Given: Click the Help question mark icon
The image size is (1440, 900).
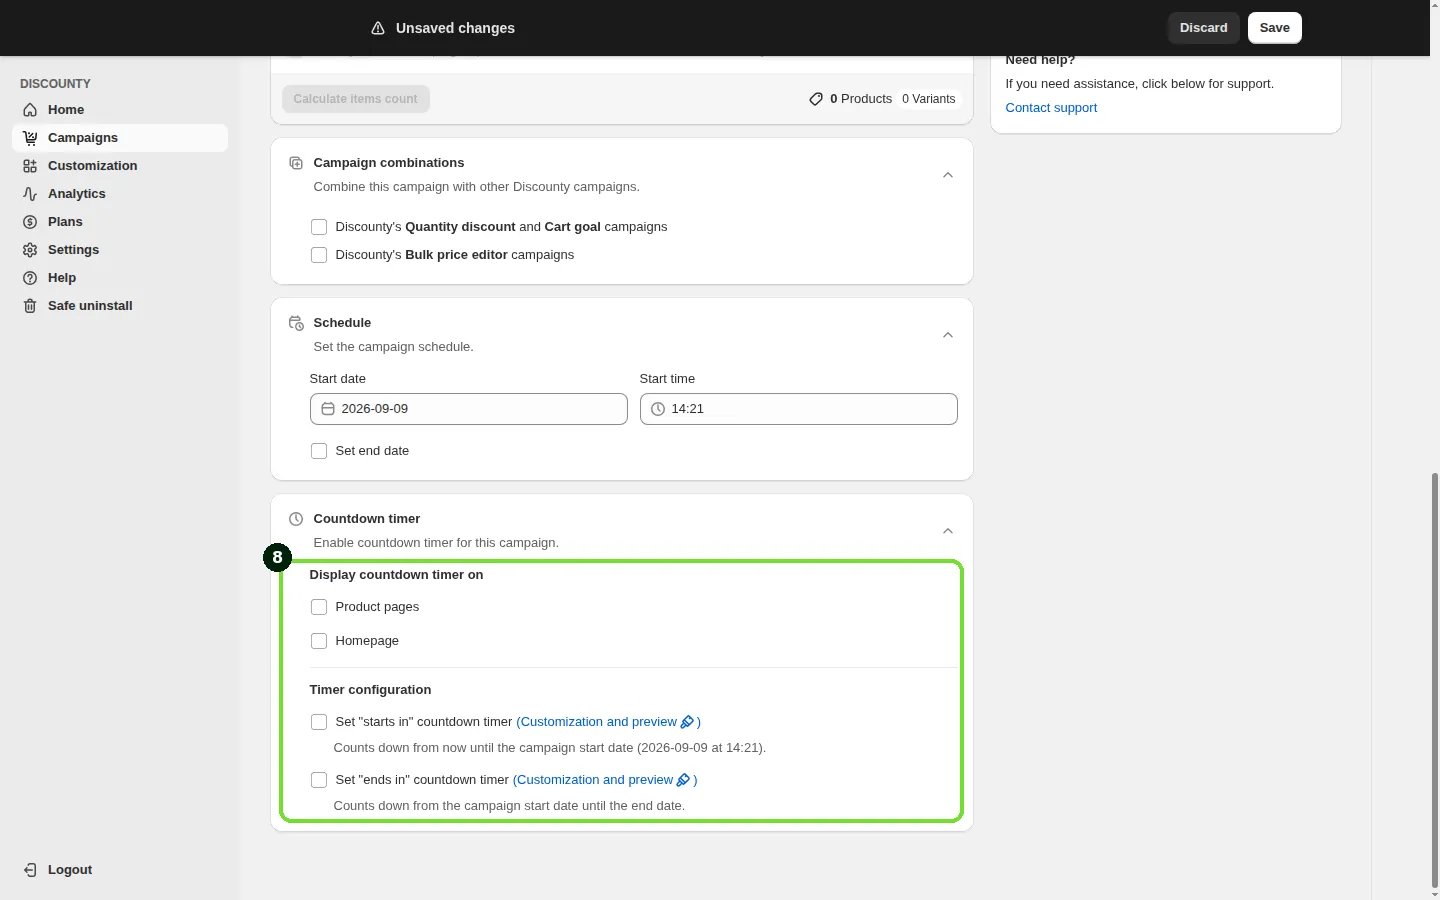Looking at the screenshot, I should (30, 278).
